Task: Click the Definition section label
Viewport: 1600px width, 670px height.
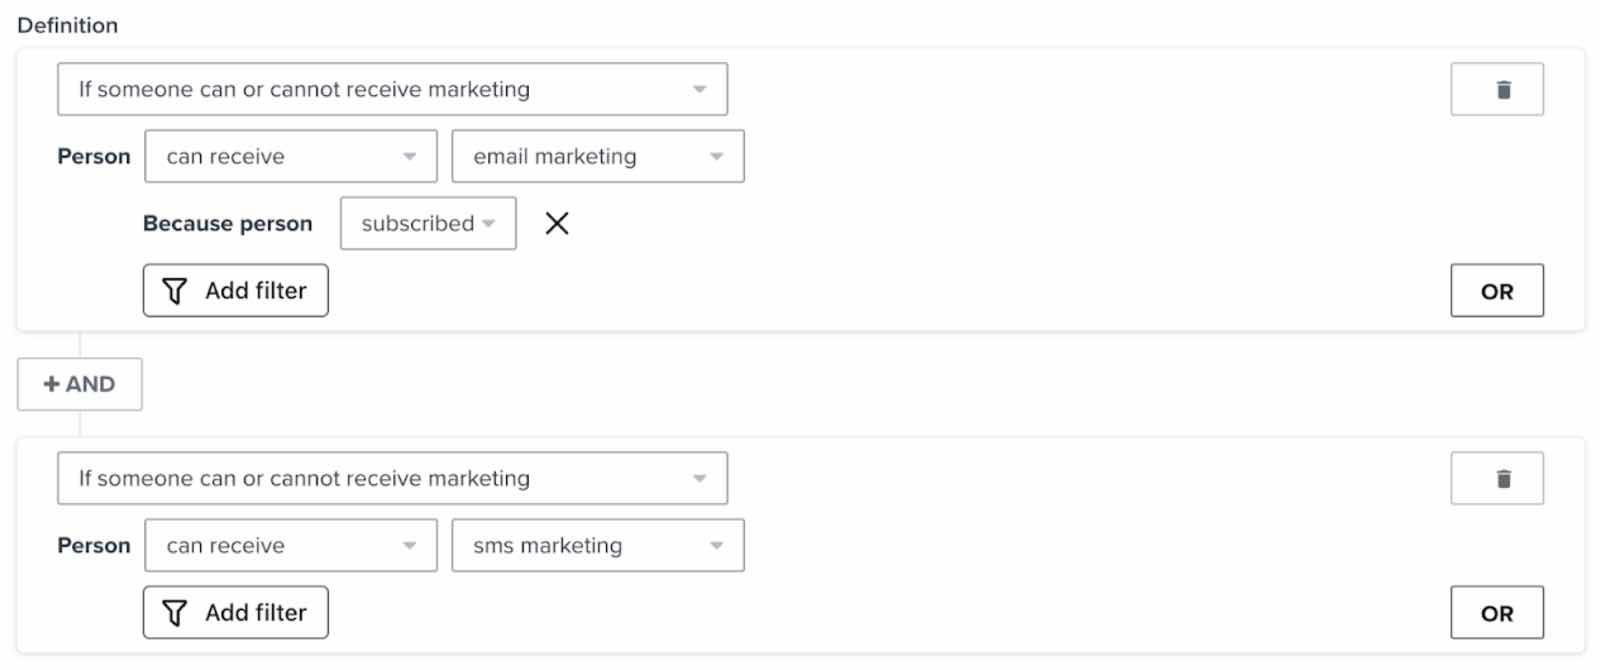Action: (68, 25)
